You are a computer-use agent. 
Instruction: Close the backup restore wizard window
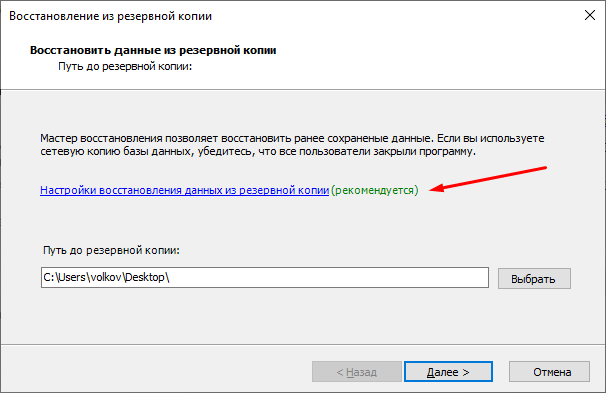[x=590, y=16]
